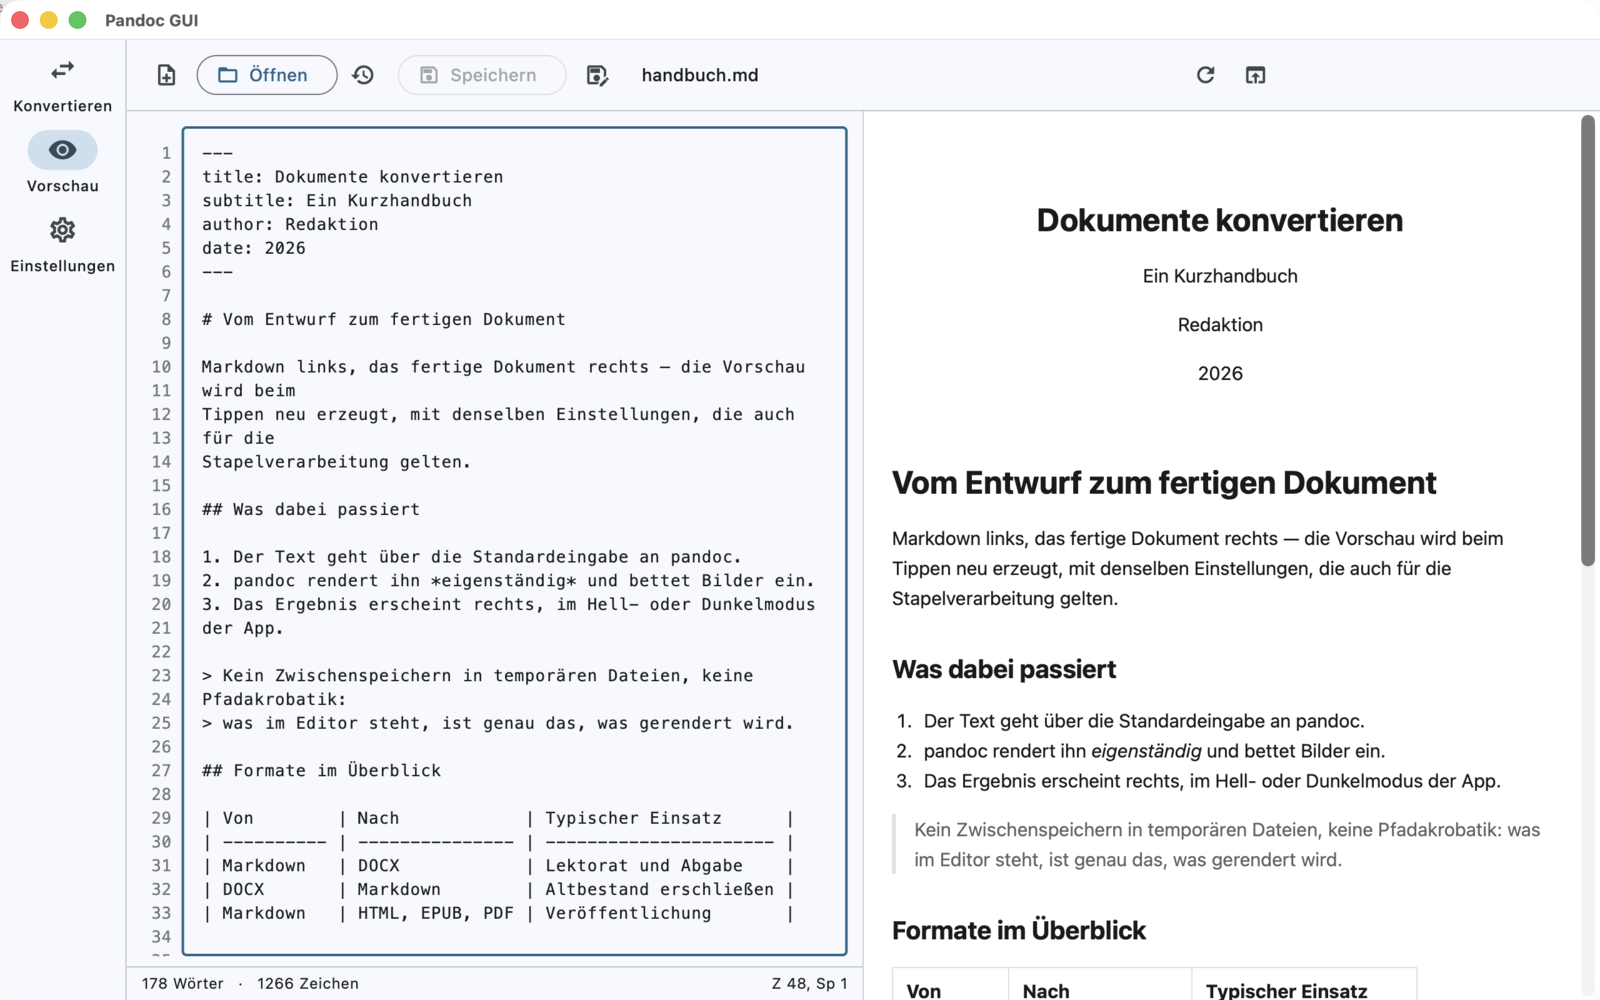This screenshot has height=1000, width=1600.
Task: Click inside the Markdown editor area
Action: [x=515, y=541]
